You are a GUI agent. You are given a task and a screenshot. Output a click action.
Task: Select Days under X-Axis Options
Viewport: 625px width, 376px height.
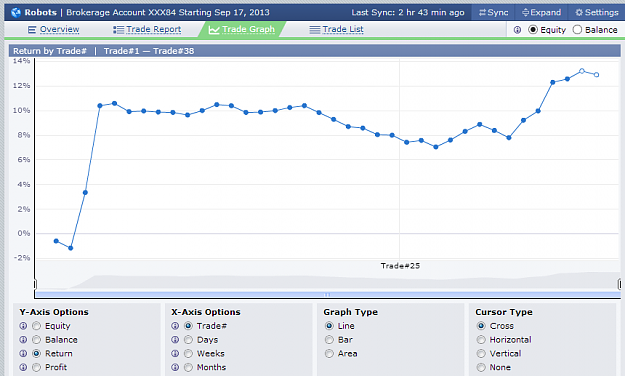(x=189, y=340)
